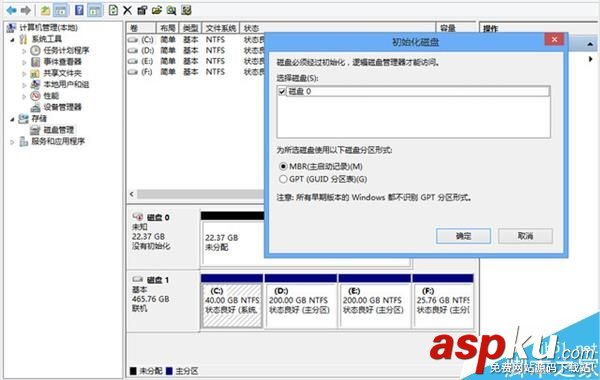The image size is (600, 380).
Task: Select 共享文件夹 in the tree
Action: tap(62, 73)
